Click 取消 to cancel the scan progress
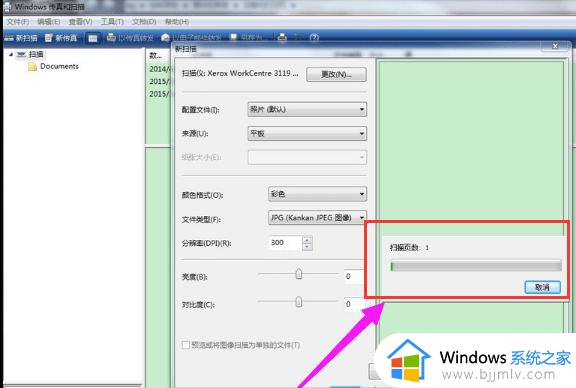 click(543, 287)
